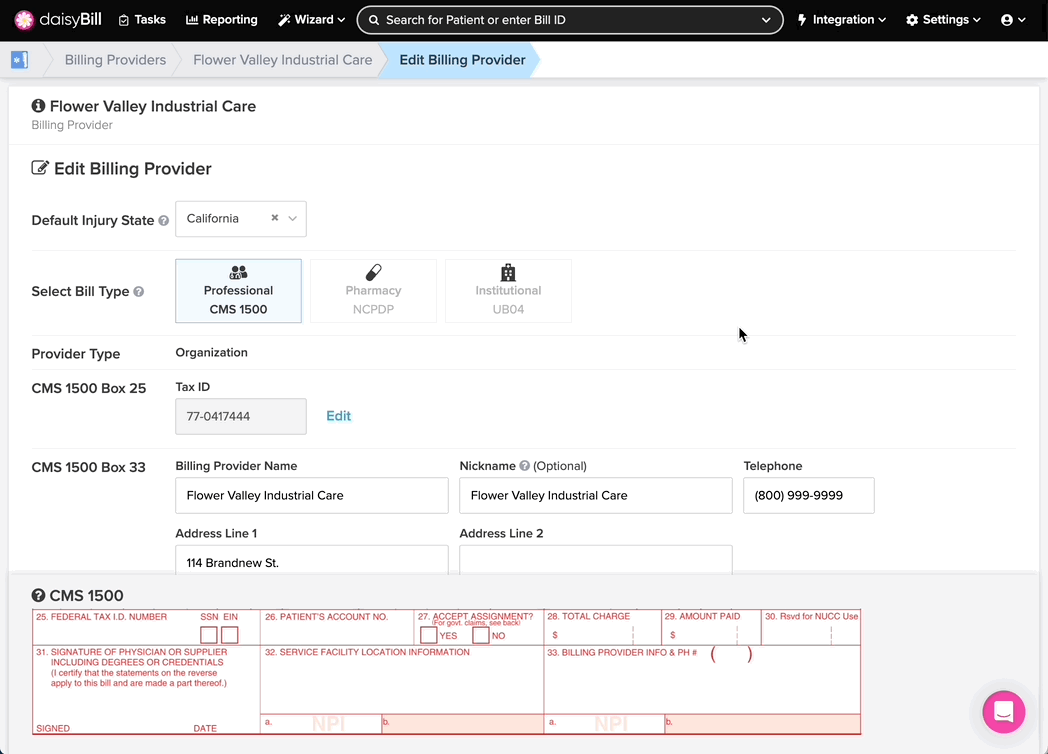Click the Billing Provider Name field

click(x=312, y=495)
